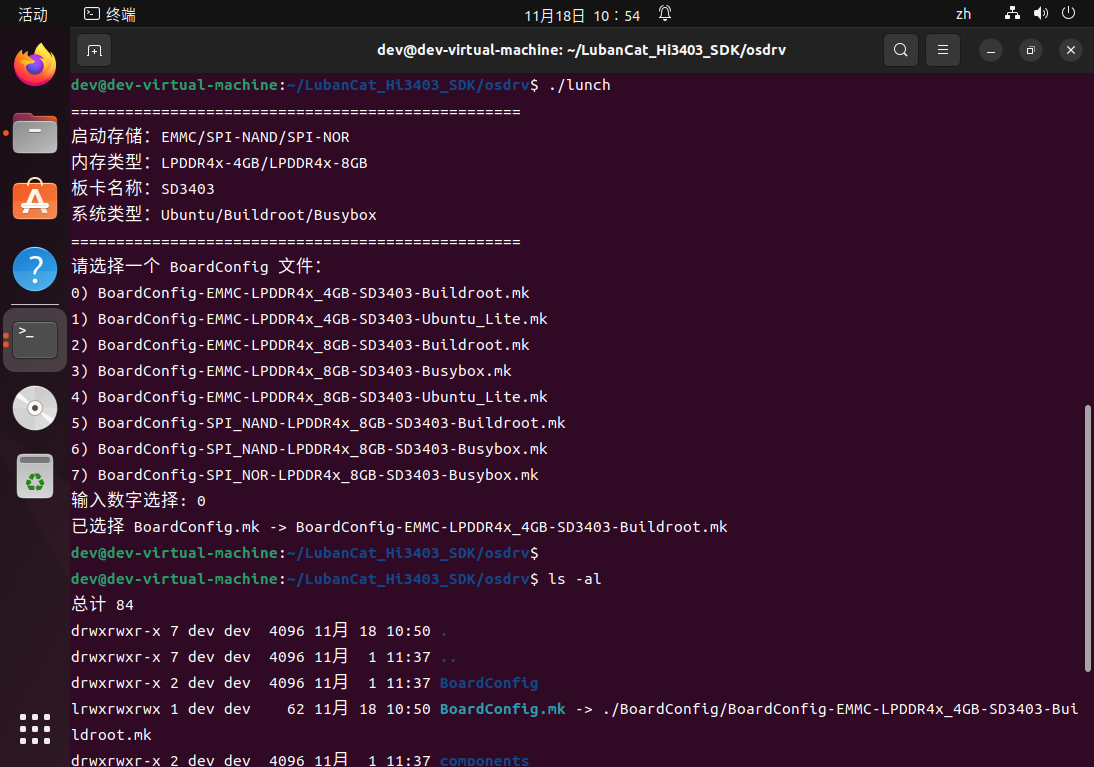This screenshot has width=1094, height=767.
Task: Click 活动 in the top bar
Action: point(33,14)
